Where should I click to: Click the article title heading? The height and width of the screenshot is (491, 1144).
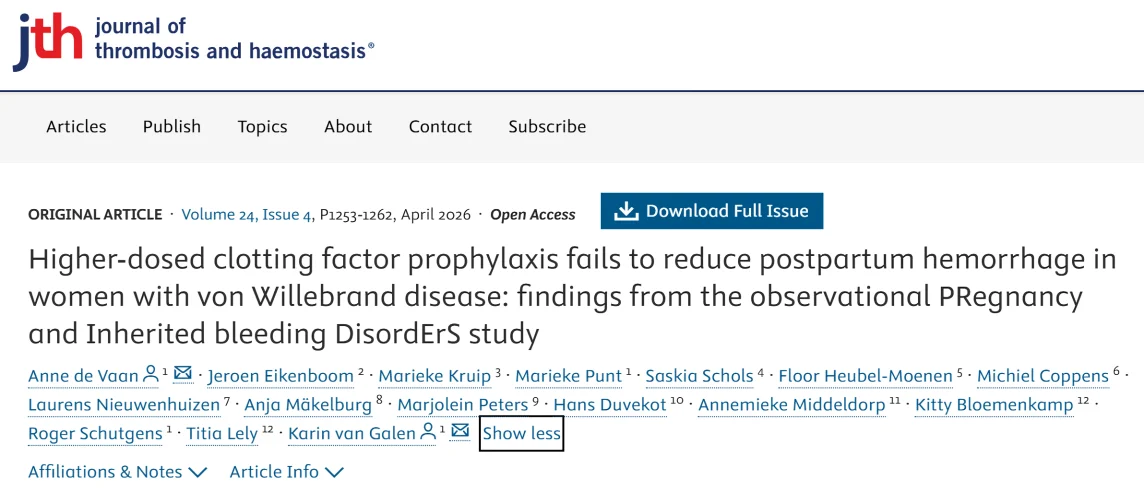pos(572,296)
